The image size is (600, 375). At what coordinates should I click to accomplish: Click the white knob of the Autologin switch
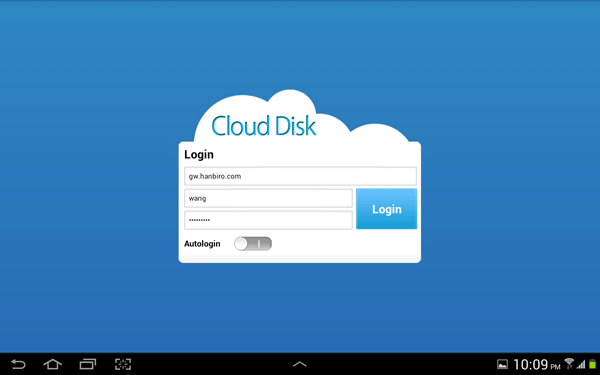click(241, 244)
